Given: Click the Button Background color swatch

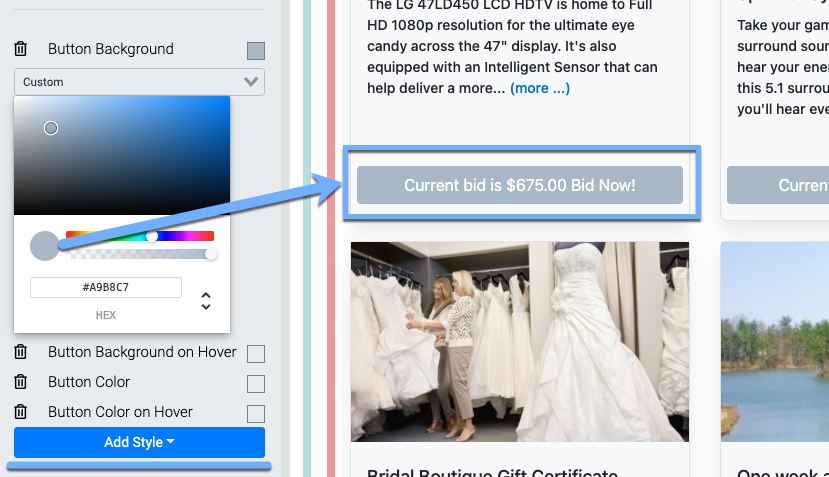Looking at the screenshot, I should click(256, 50).
